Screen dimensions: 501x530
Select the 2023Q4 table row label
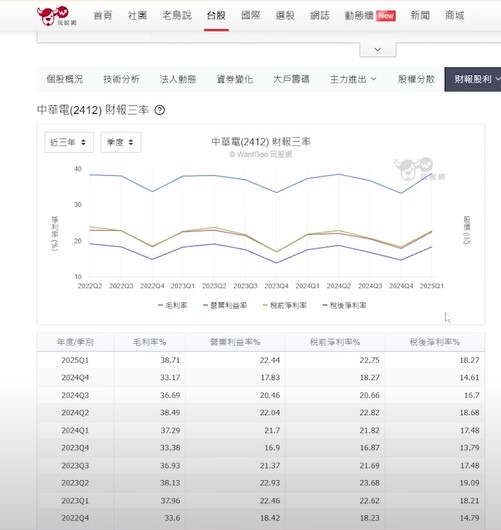pos(75,448)
